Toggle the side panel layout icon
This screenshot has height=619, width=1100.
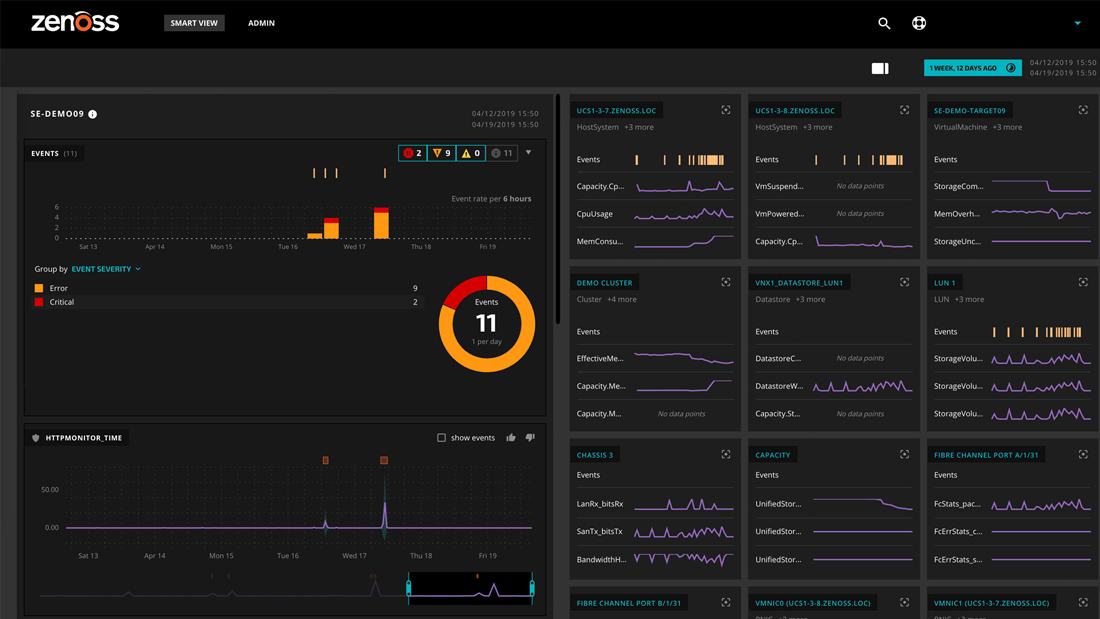880,68
